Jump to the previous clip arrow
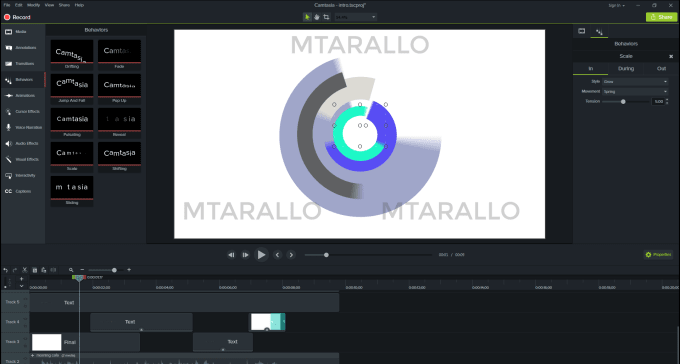The image size is (680, 364). [278, 255]
